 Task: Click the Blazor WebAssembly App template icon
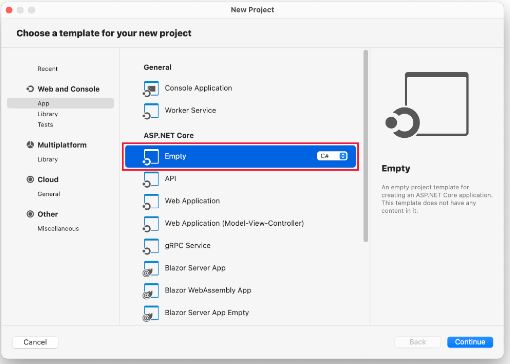point(151,291)
